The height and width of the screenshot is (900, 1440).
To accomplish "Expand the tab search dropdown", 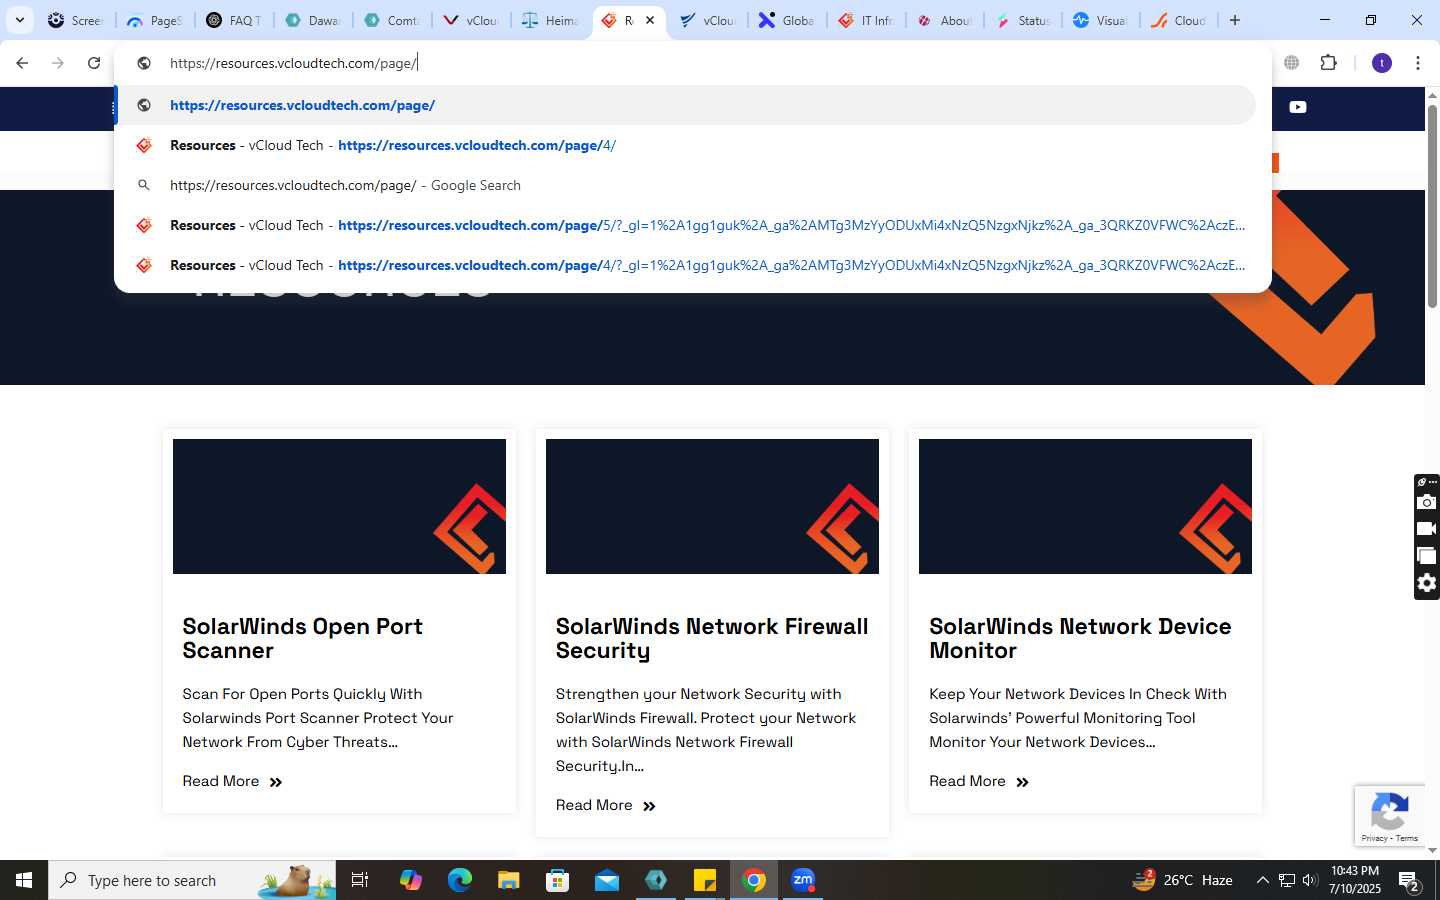I will (x=19, y=20).
